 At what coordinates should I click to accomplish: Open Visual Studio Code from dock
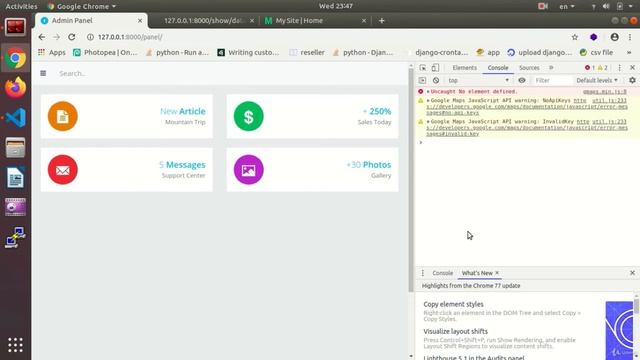tap(16, 118)
